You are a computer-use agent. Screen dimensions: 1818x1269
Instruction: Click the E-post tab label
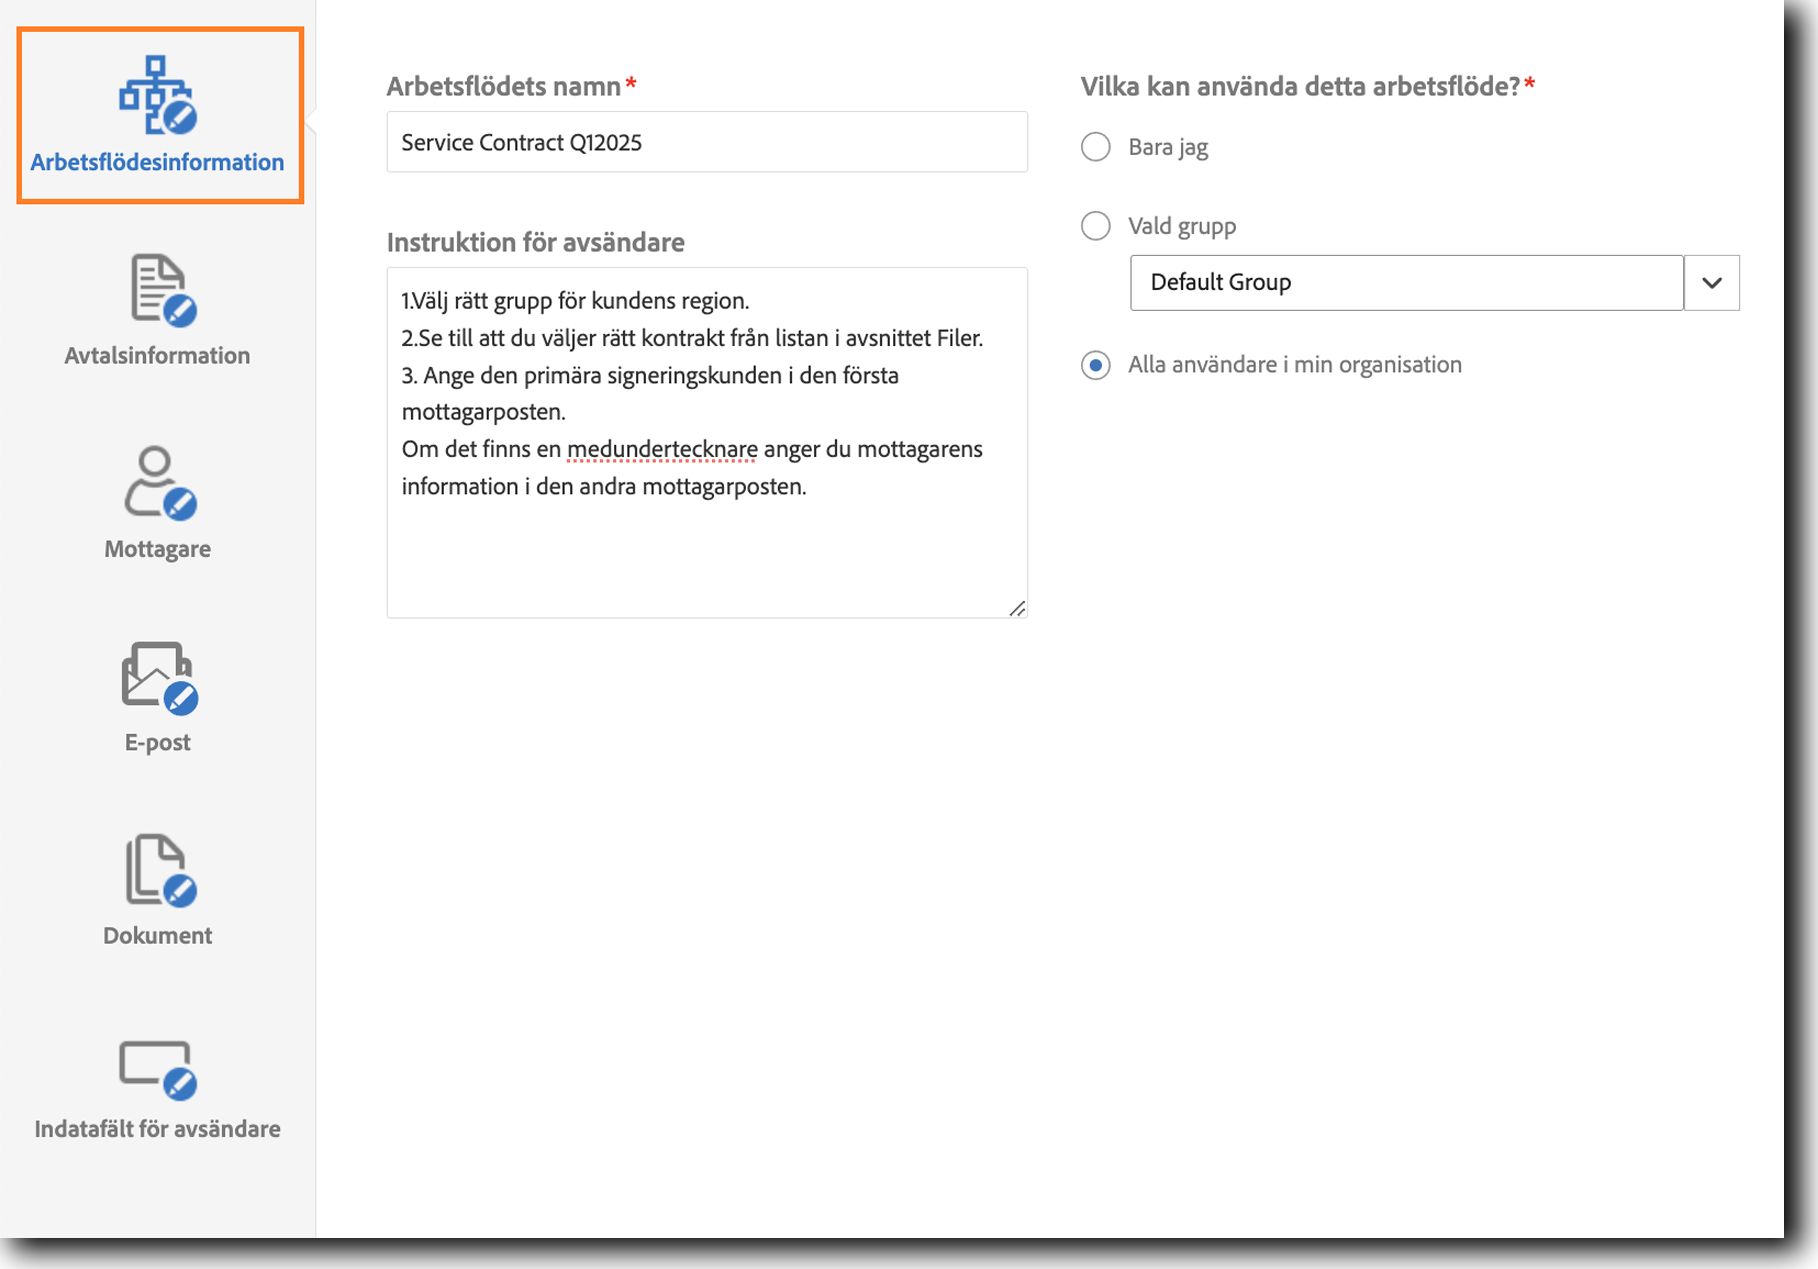click(157, 742)
